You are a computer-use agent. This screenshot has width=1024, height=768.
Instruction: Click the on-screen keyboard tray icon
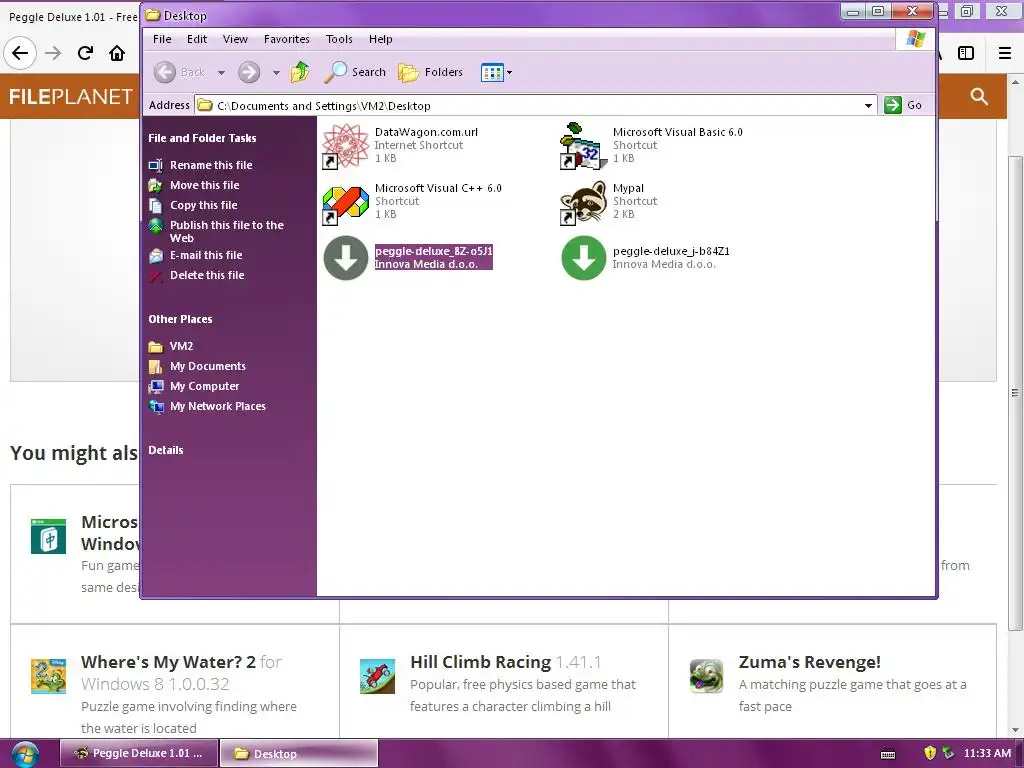click(x=888, y=754)
